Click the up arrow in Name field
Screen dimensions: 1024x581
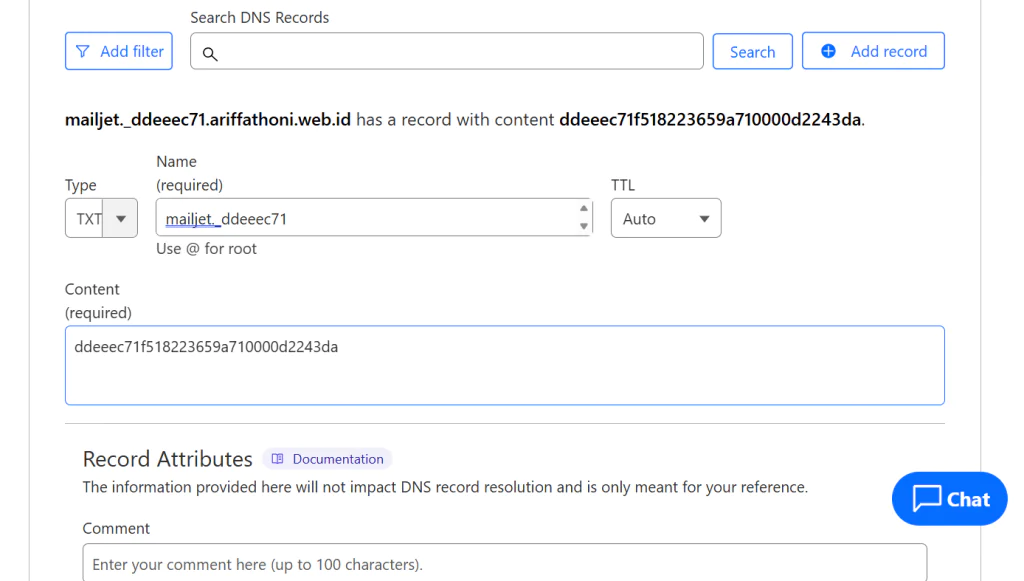pyautogui.click(x=584, y=208)
